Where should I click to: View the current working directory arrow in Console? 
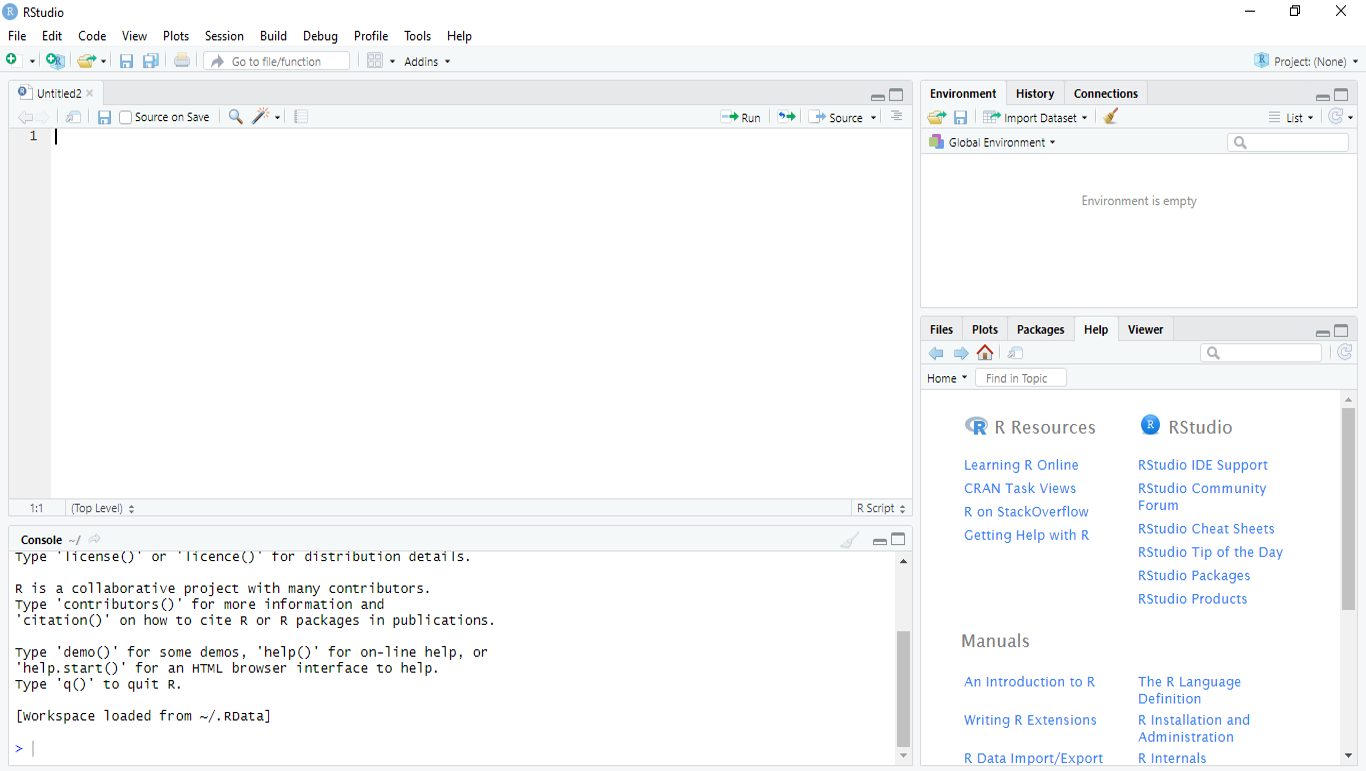tap(95, 539)
